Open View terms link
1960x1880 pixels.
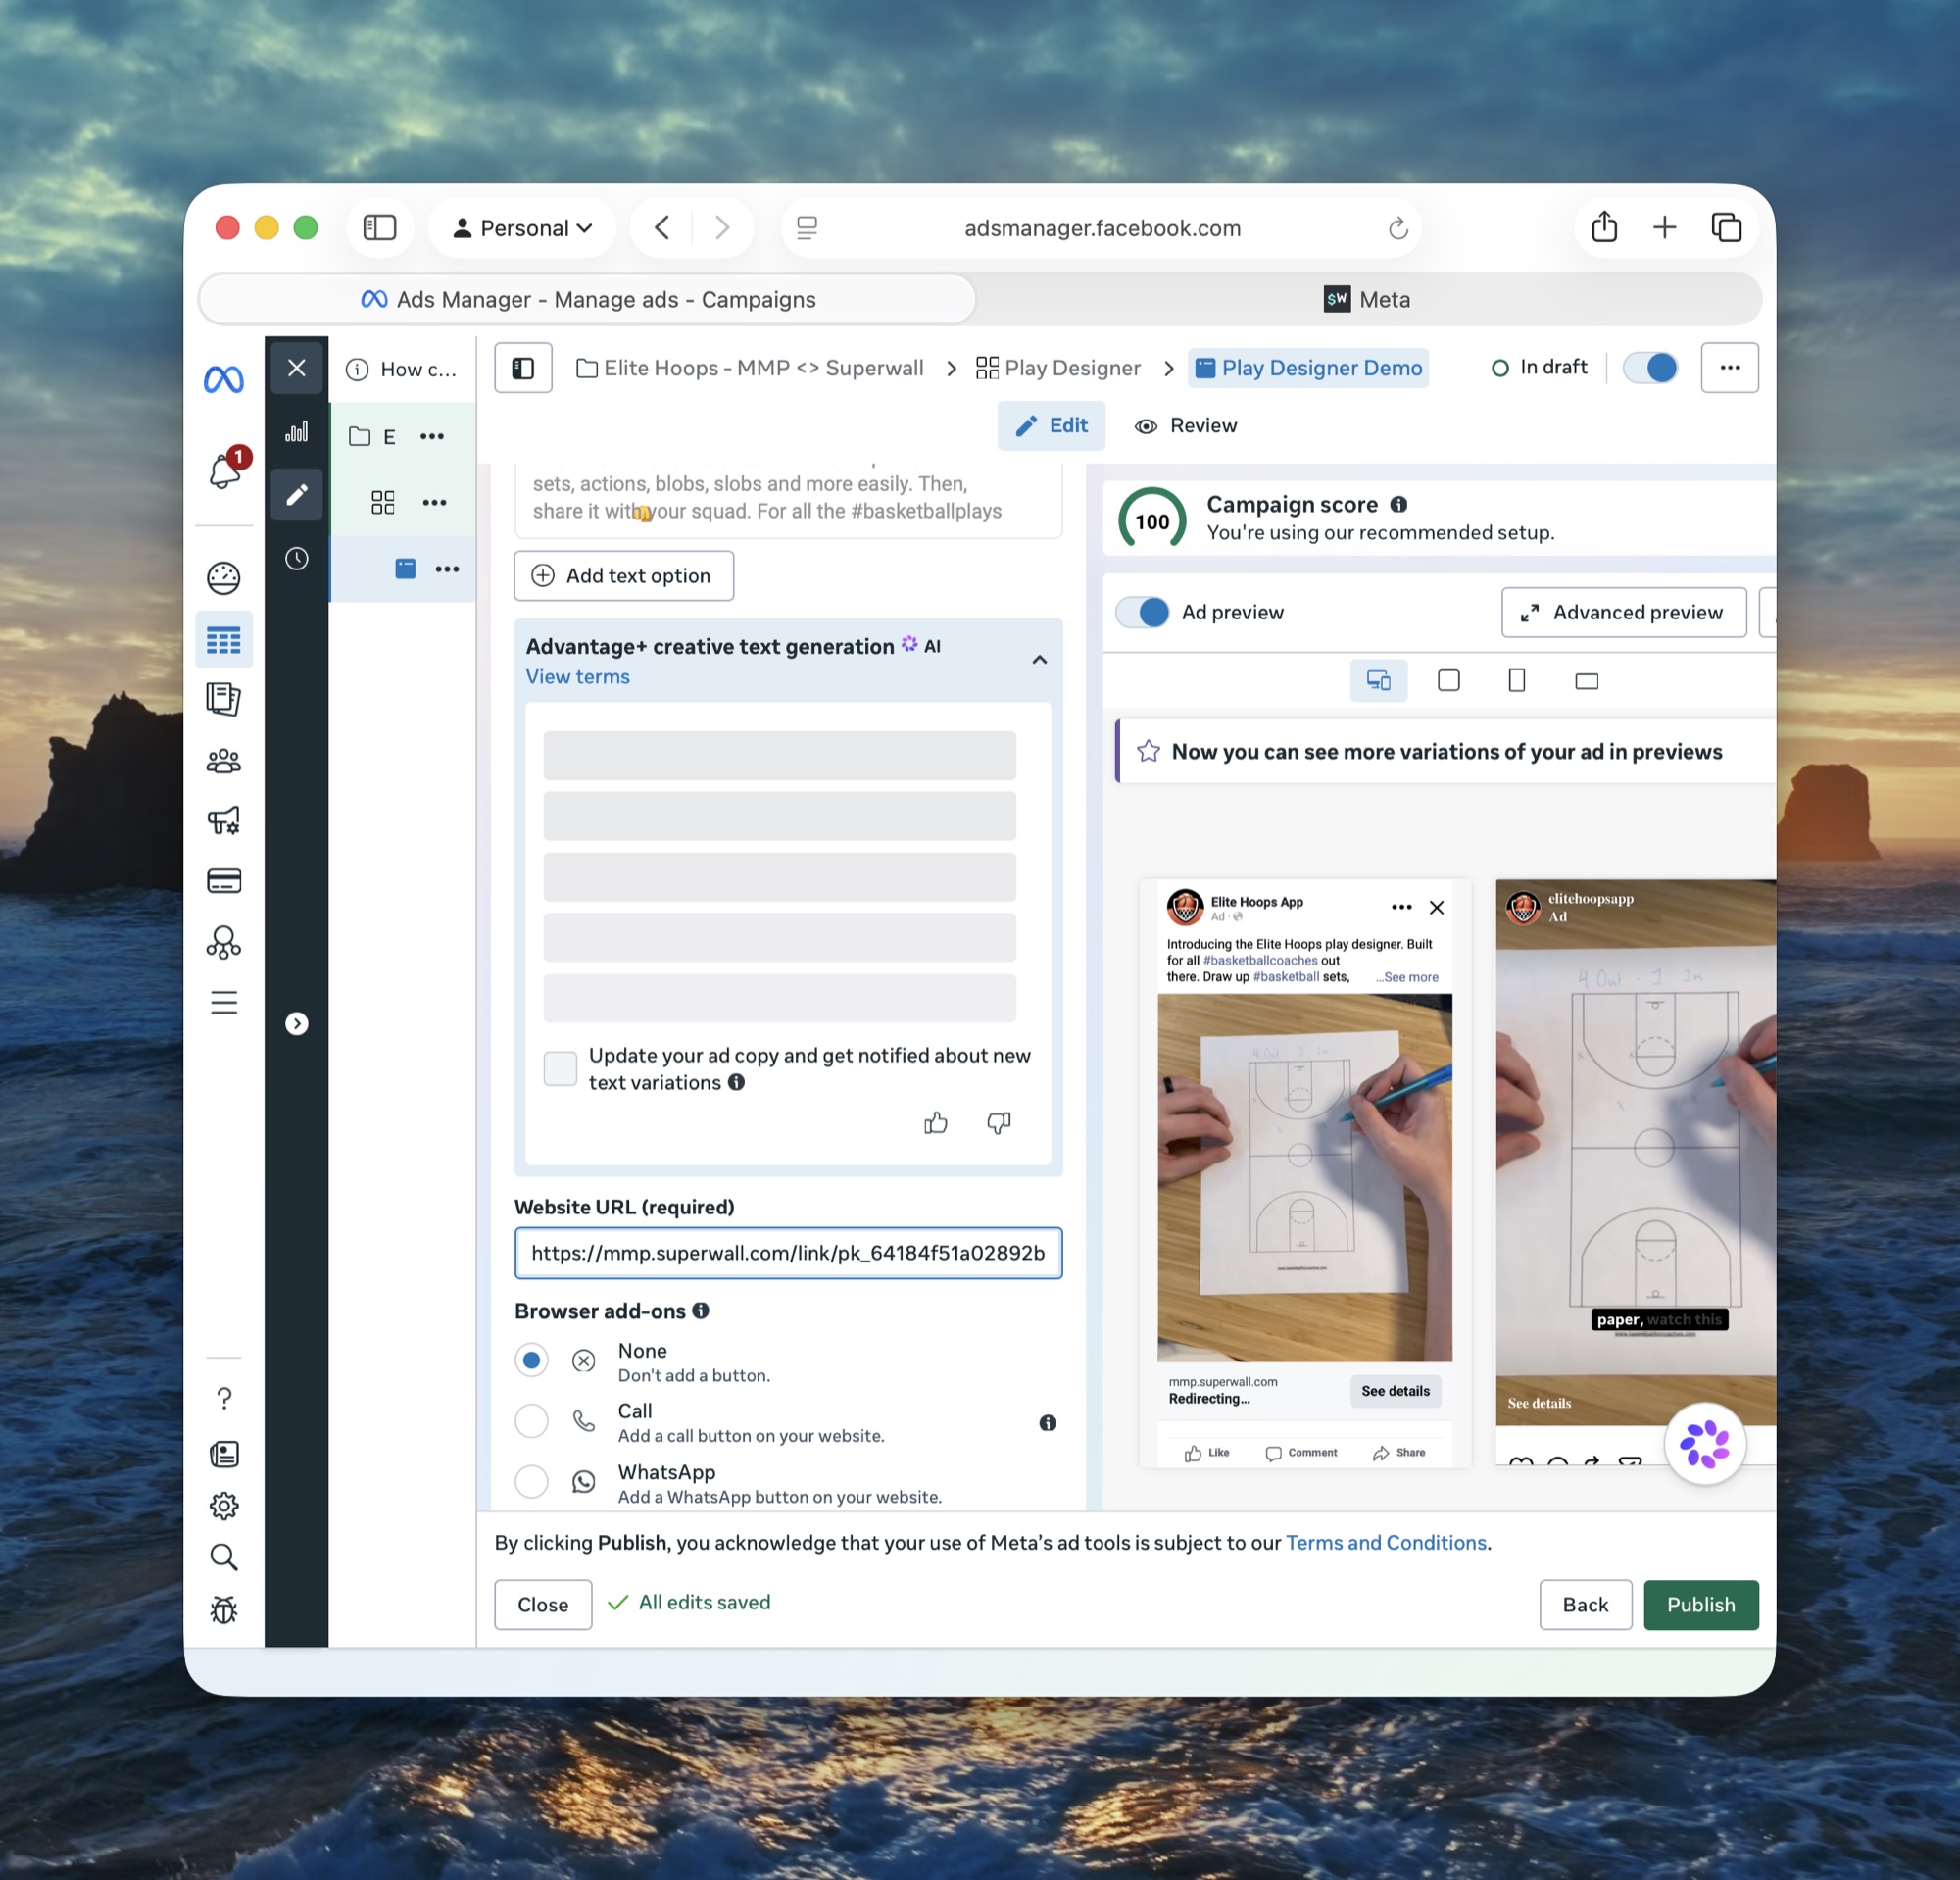click(x=578, y=677)
